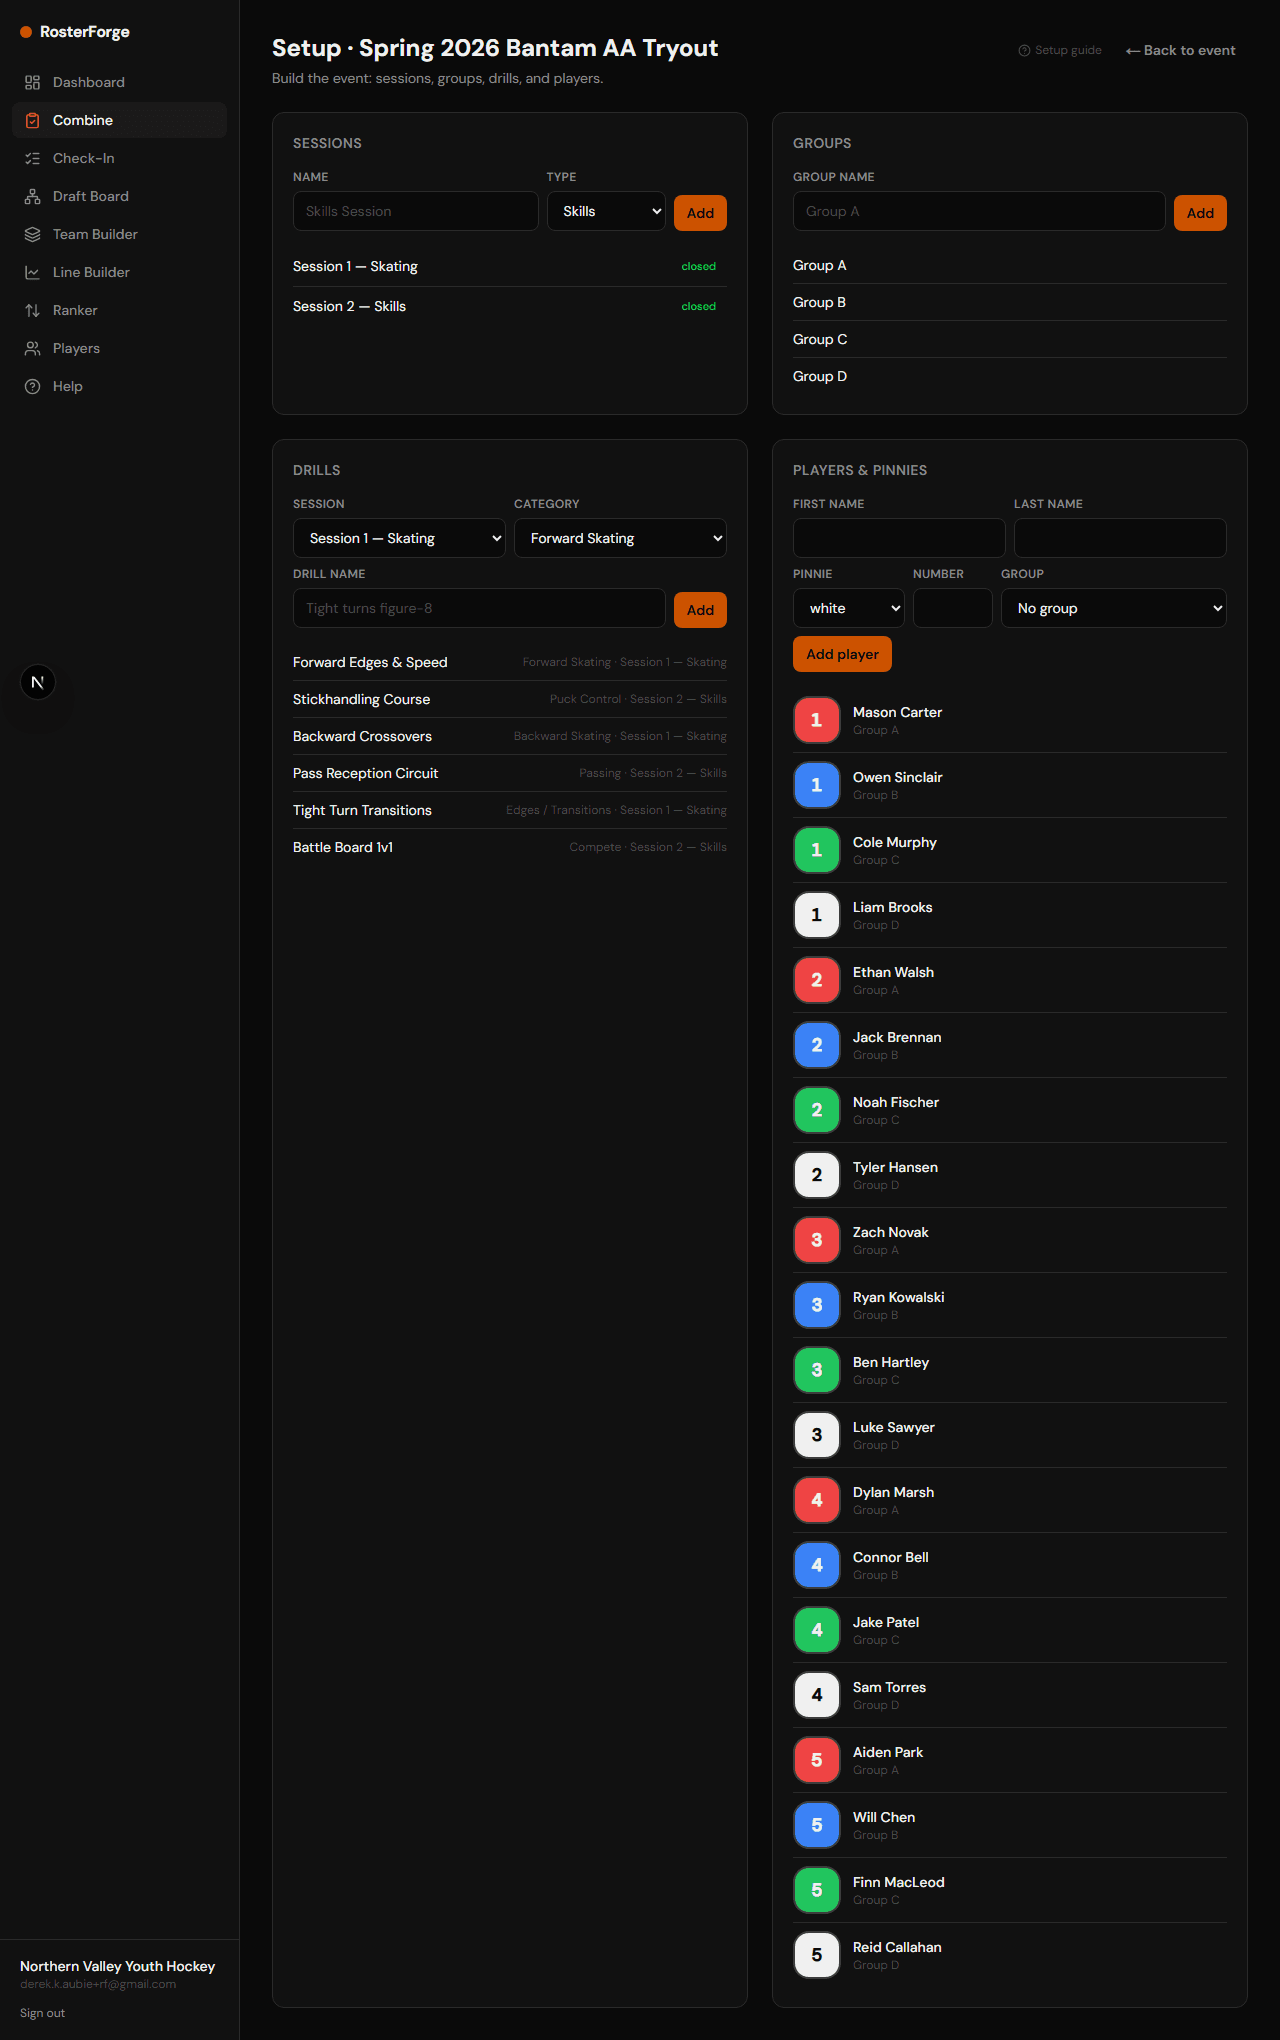Go to Check-In page
The height and width of the screenshot is (2040, 1280).
119,158
